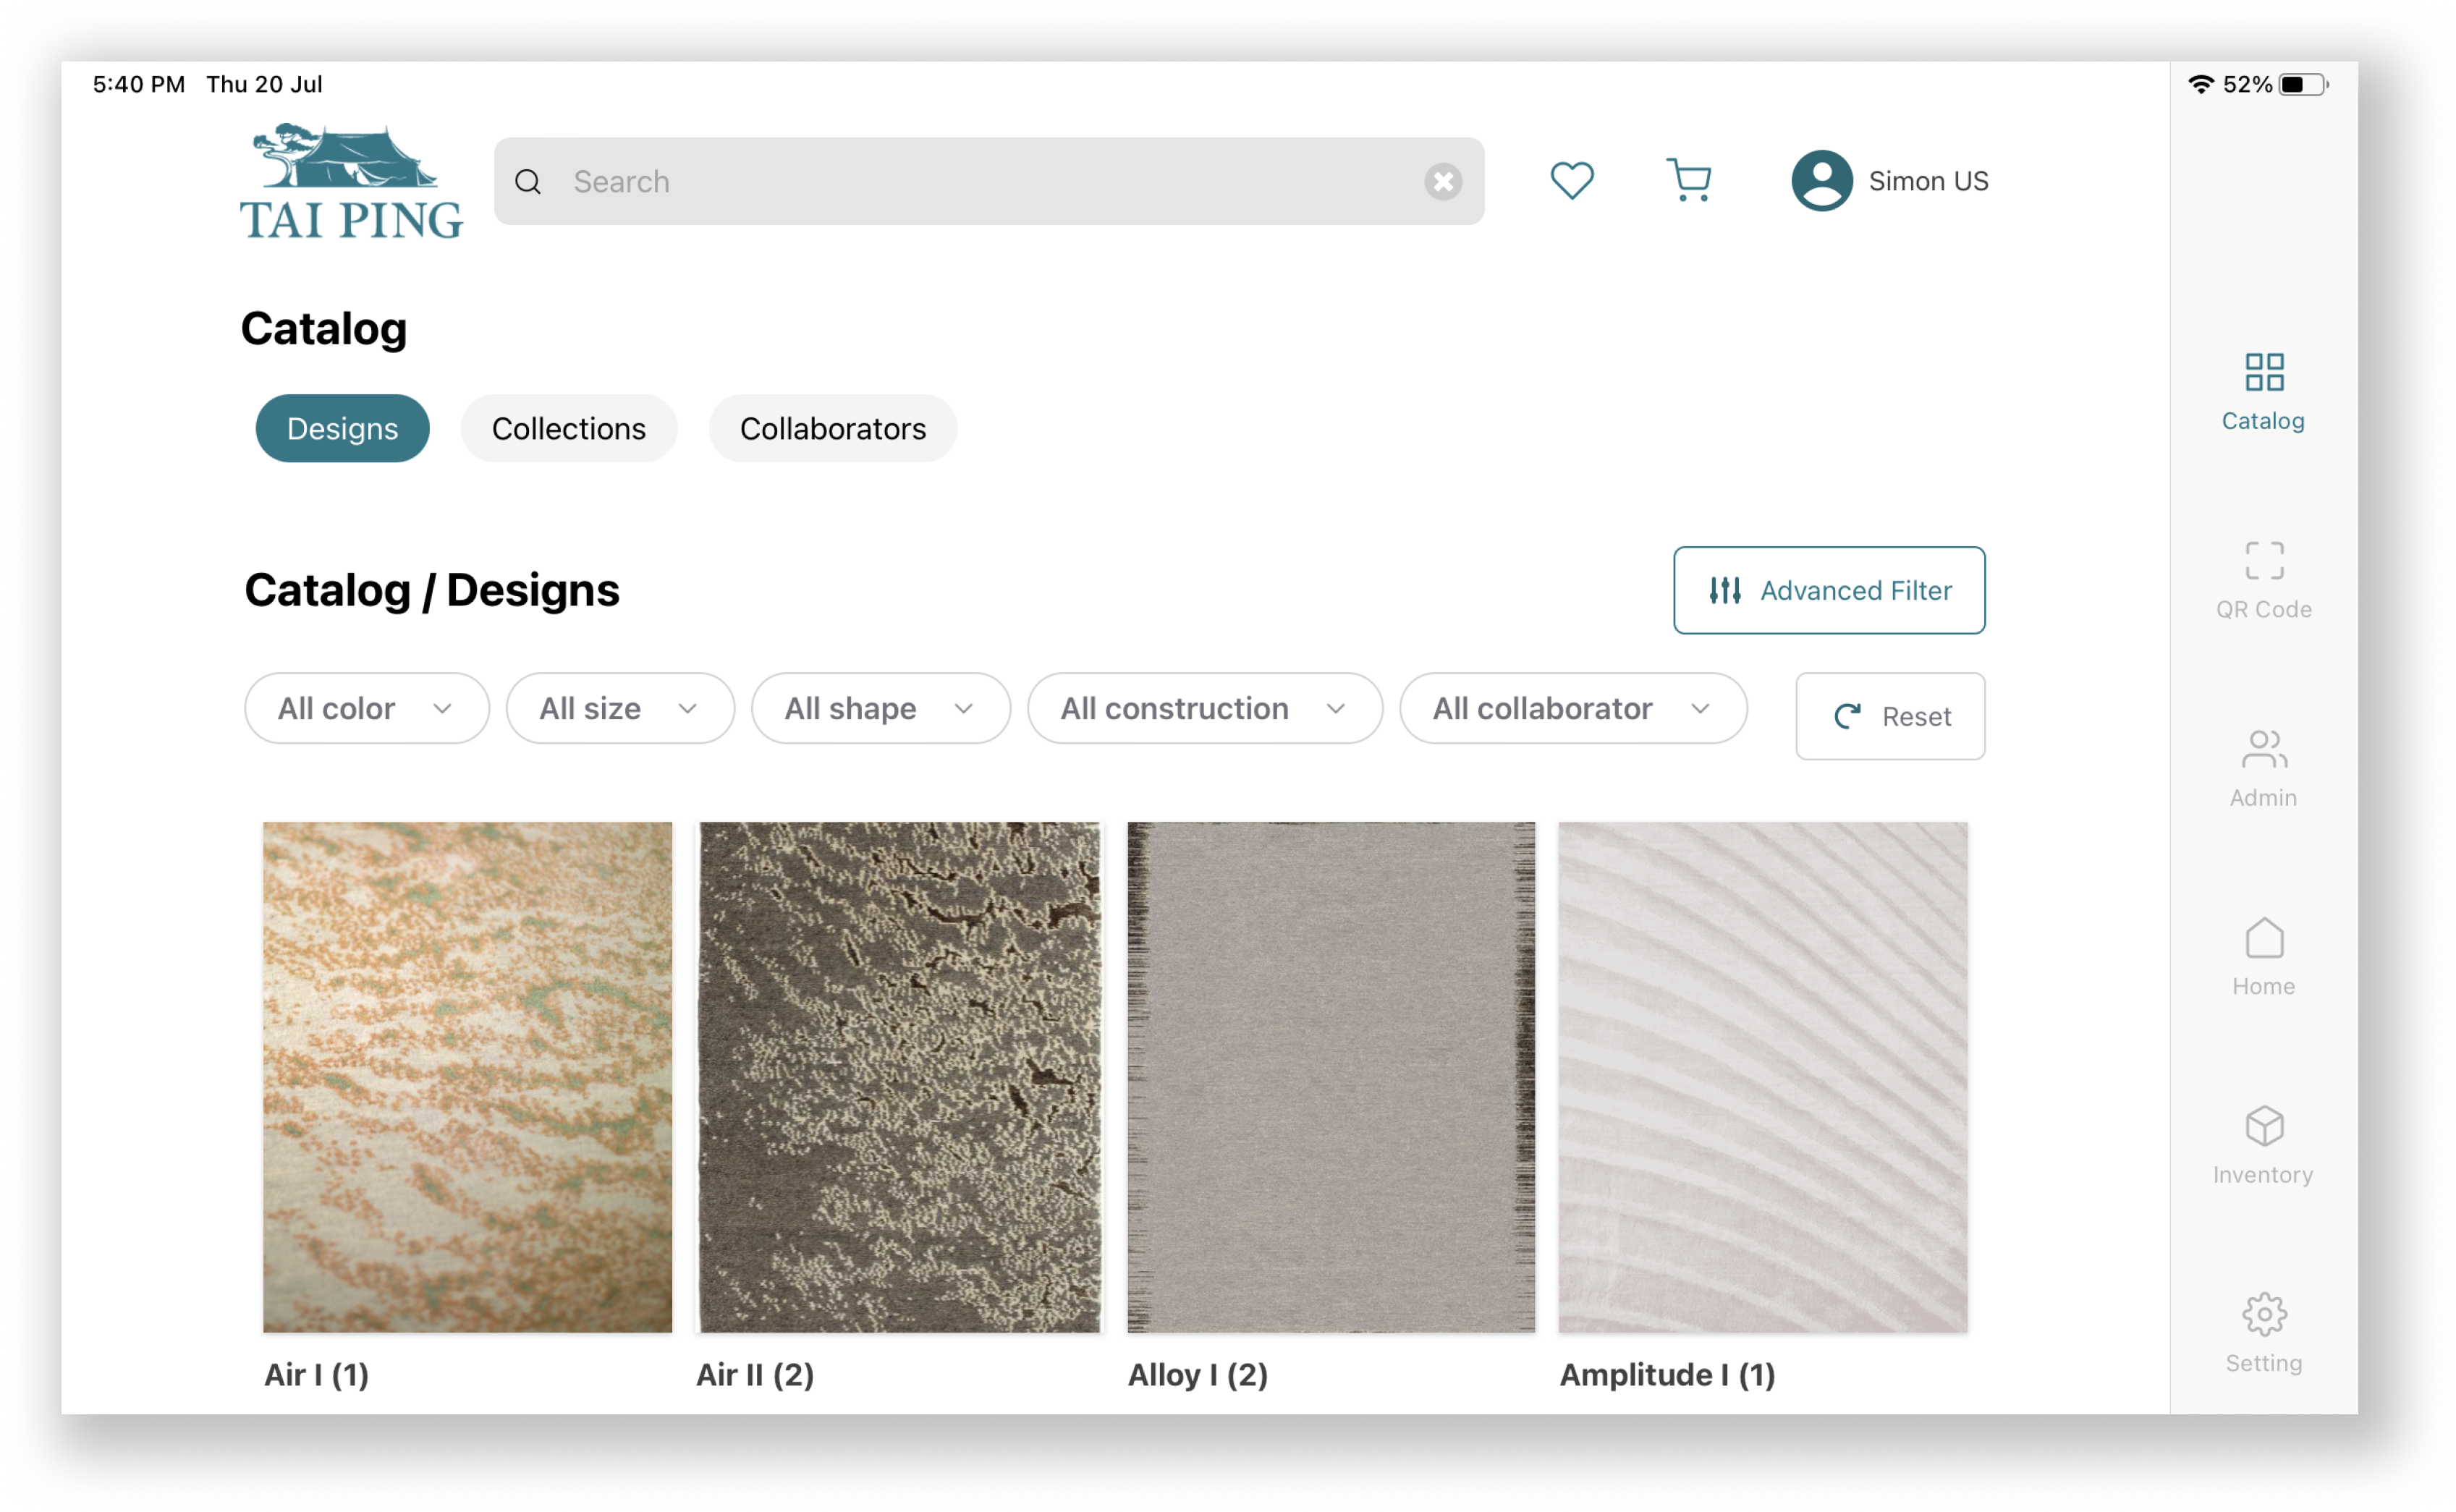
Task: Click the Simon US profile avatar
Action: click(x=1821, y=181)
